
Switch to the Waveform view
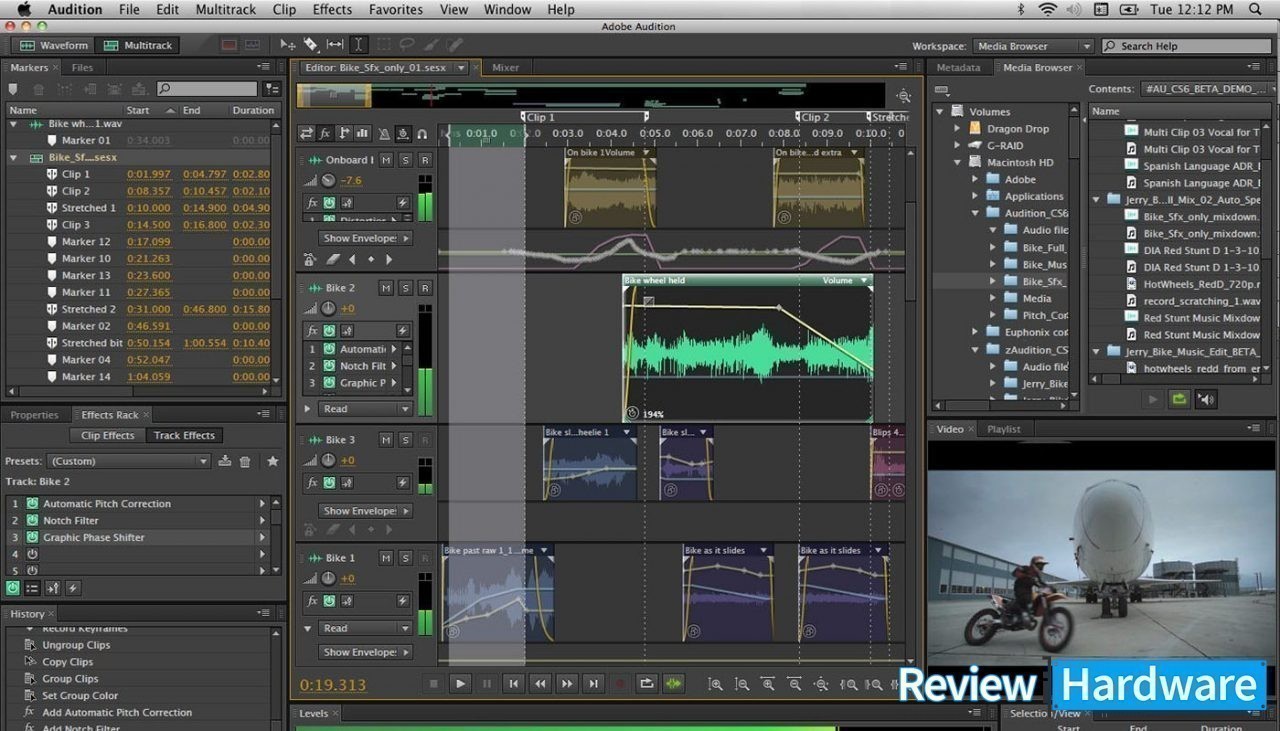(55, 45)
